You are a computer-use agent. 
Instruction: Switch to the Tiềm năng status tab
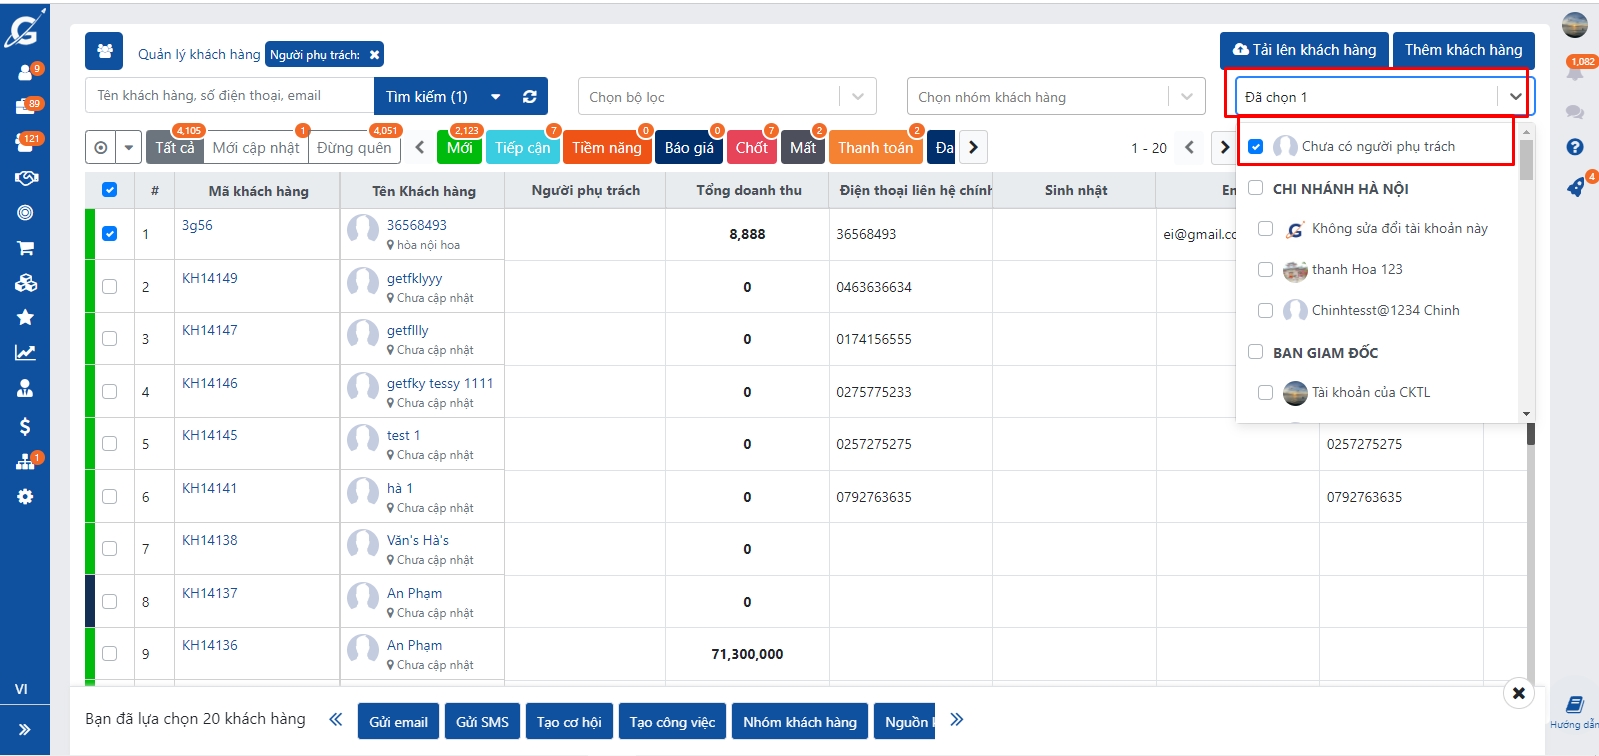[606, 148]
